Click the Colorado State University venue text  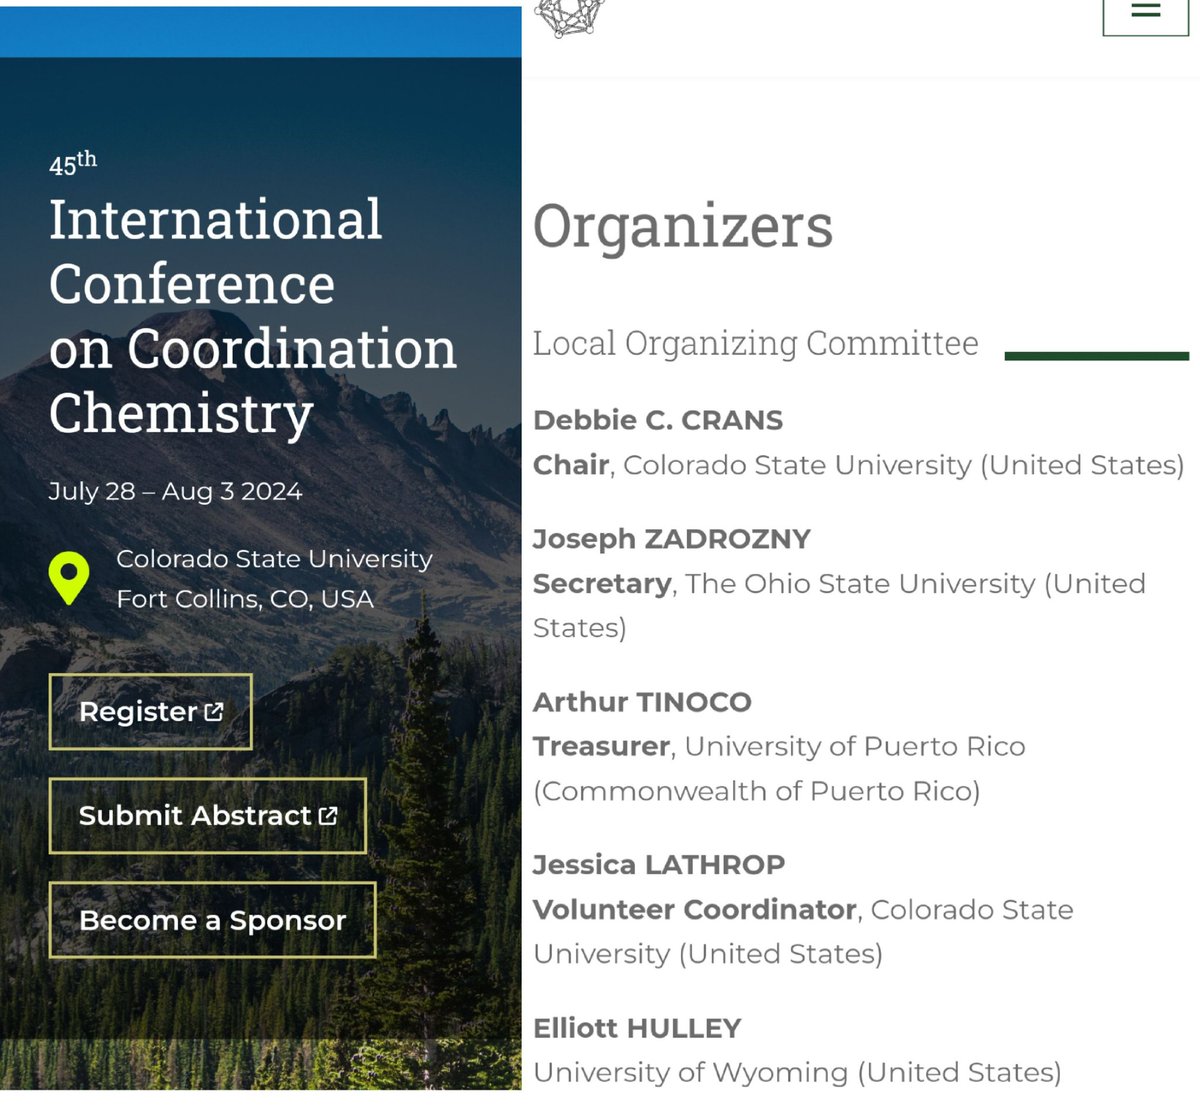click(274, 559)
